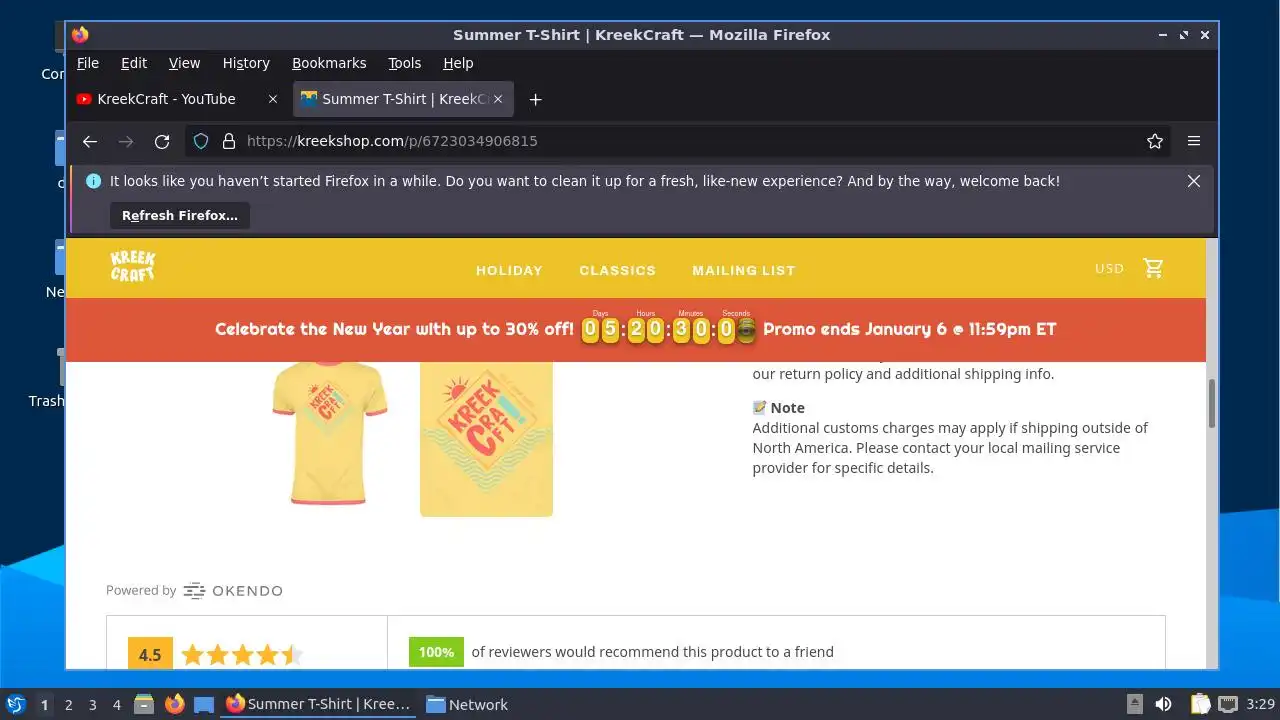View site security via padlock icon
Screen dimensions: 1280x720
(228, 141)
